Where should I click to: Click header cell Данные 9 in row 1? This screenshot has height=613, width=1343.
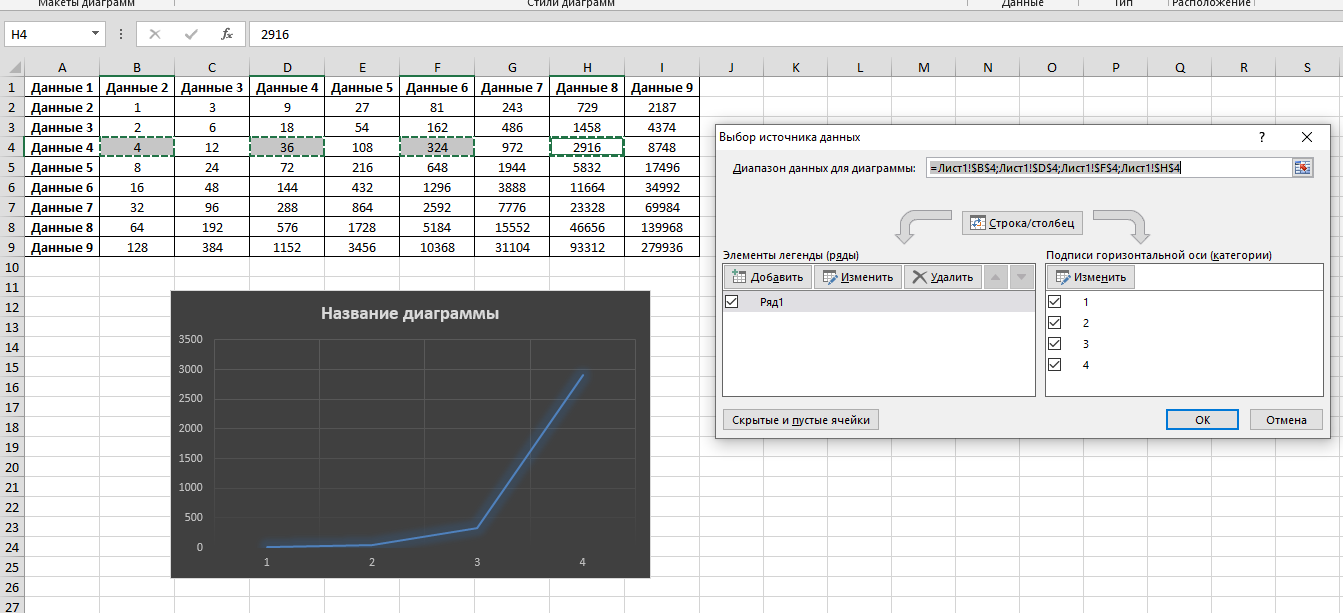coord(662,87)
